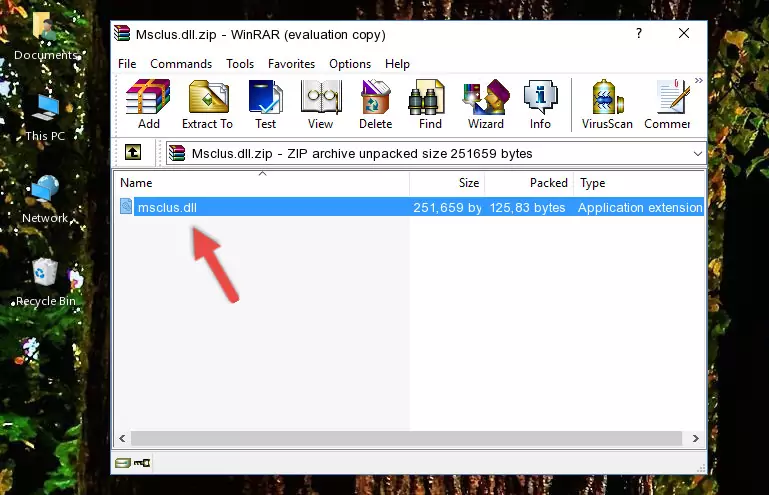Go up one folder level
Viewport: 769px width, 495px height.
pyautogui.click(x=133, y=152)
